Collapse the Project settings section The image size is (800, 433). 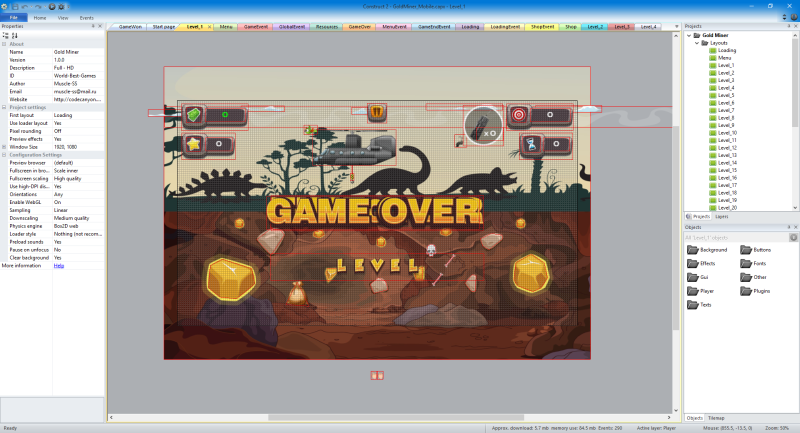pyautogui.click(x=4, y=107)
